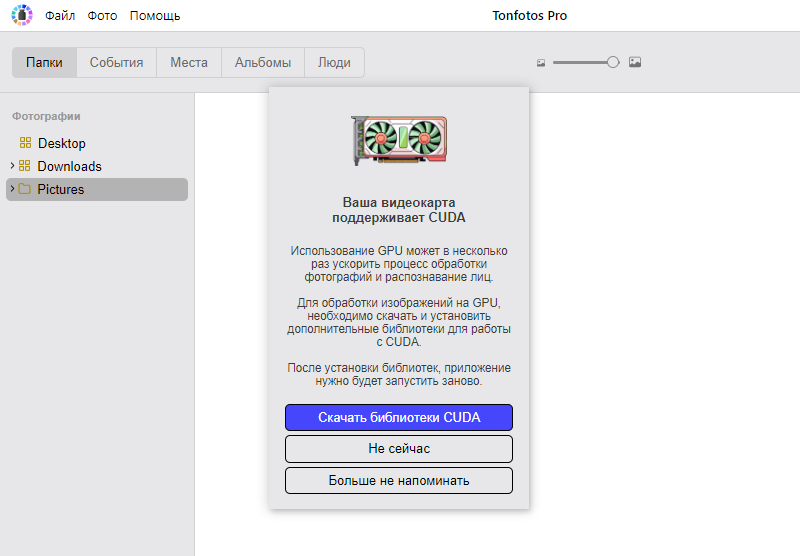Click the large thumbnail size icon
This screenshot has height=556, width=800.
tap(635, 62)
